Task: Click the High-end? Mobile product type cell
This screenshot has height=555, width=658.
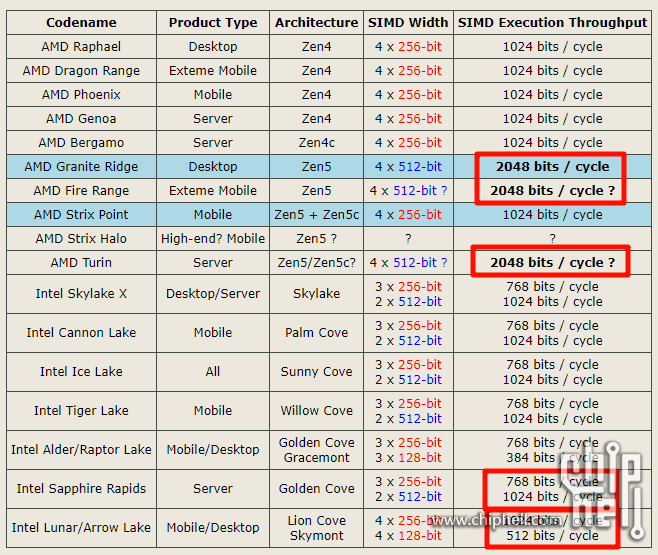Action: pyautogui.click(x=213, y=238)
